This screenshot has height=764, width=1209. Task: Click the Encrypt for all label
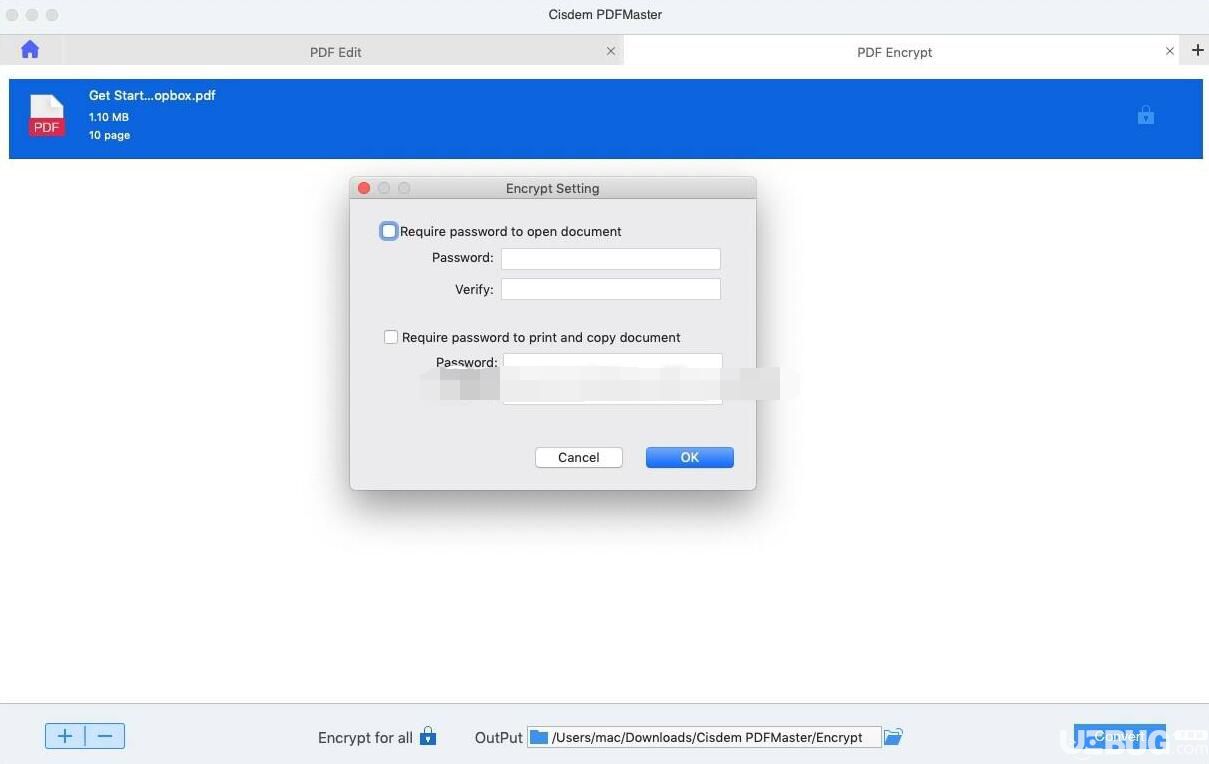pyautogui.click(x=365, y=737)
